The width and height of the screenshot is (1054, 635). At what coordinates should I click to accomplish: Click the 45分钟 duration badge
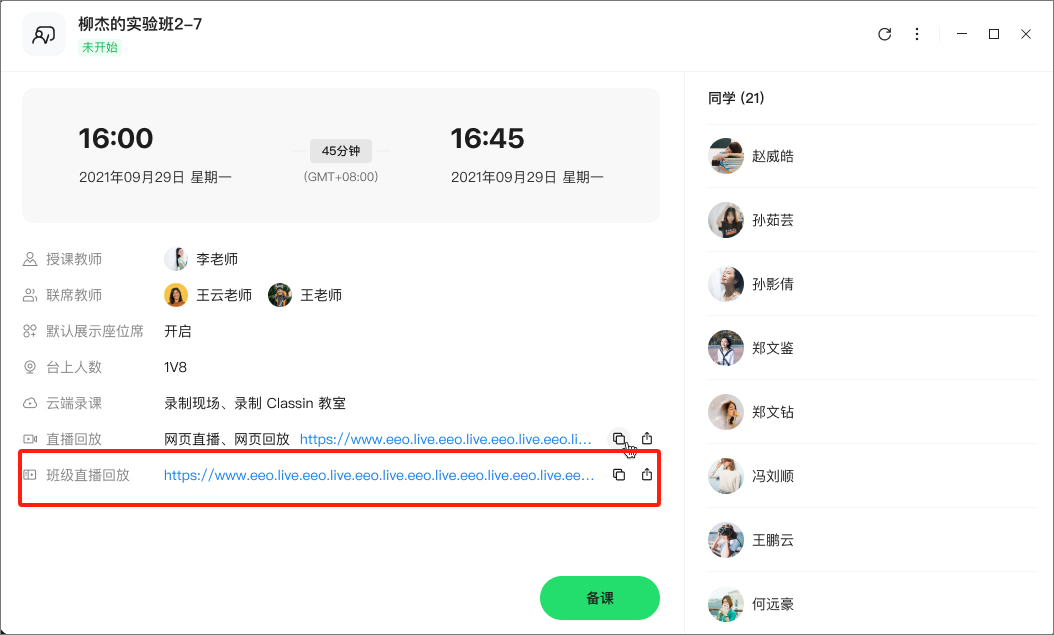click(x=341, y=151)
